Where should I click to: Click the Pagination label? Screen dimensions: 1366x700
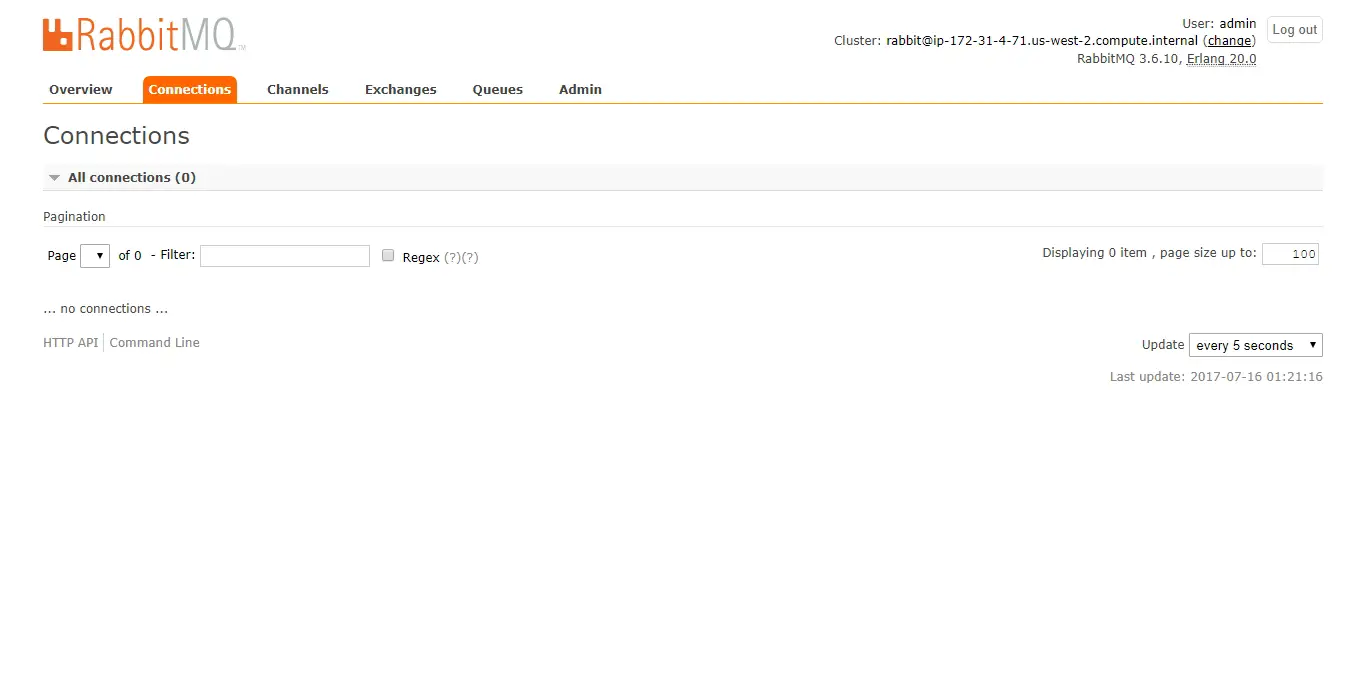pyautogui.click(x=74, y=216)
